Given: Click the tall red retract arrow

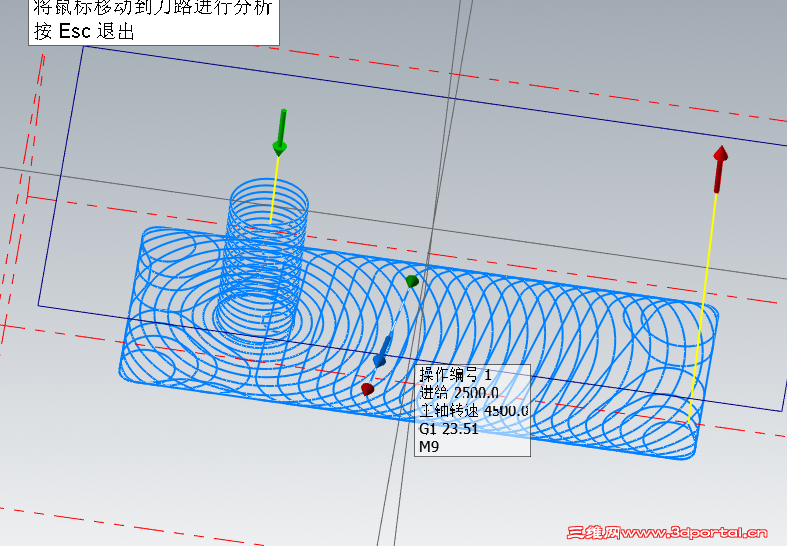Looking at the screenshot, I should point(720,169).
